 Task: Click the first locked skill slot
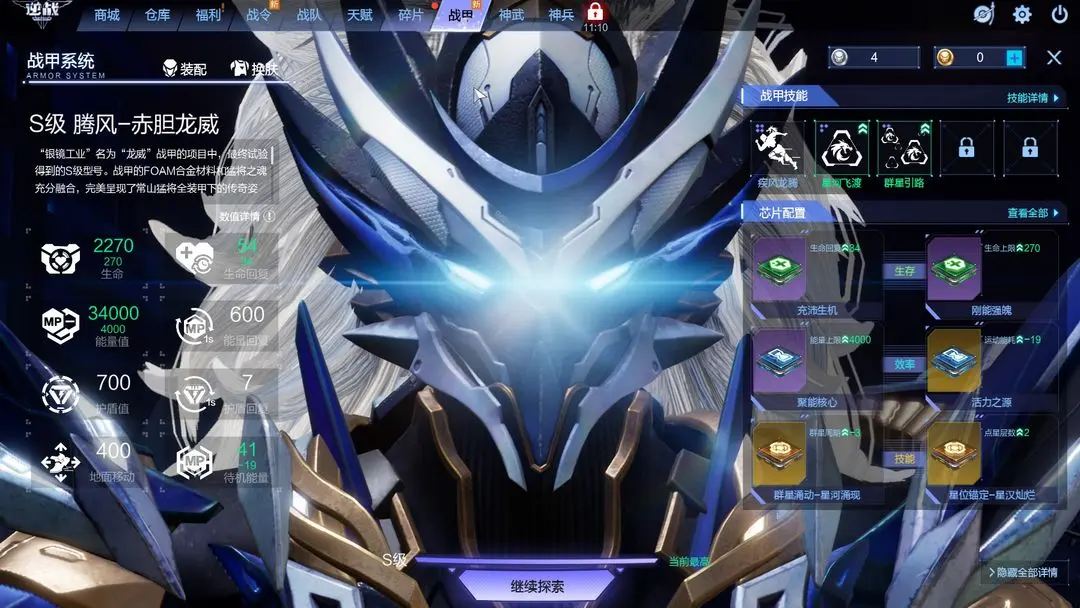(x=966, y=149)
